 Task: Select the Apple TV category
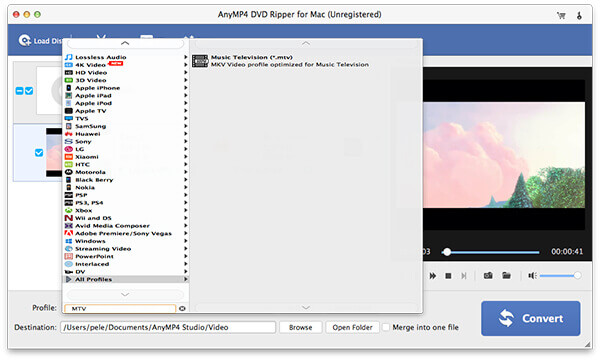(125, 111)
